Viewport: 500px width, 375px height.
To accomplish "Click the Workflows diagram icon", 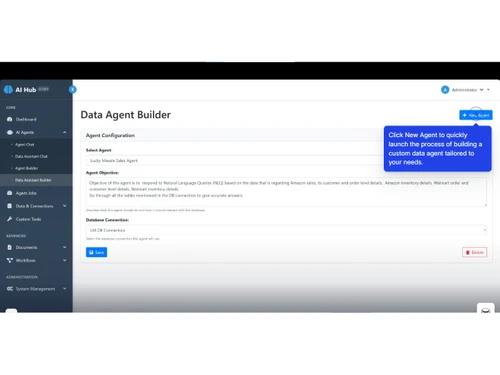I will tap(10, 260).
